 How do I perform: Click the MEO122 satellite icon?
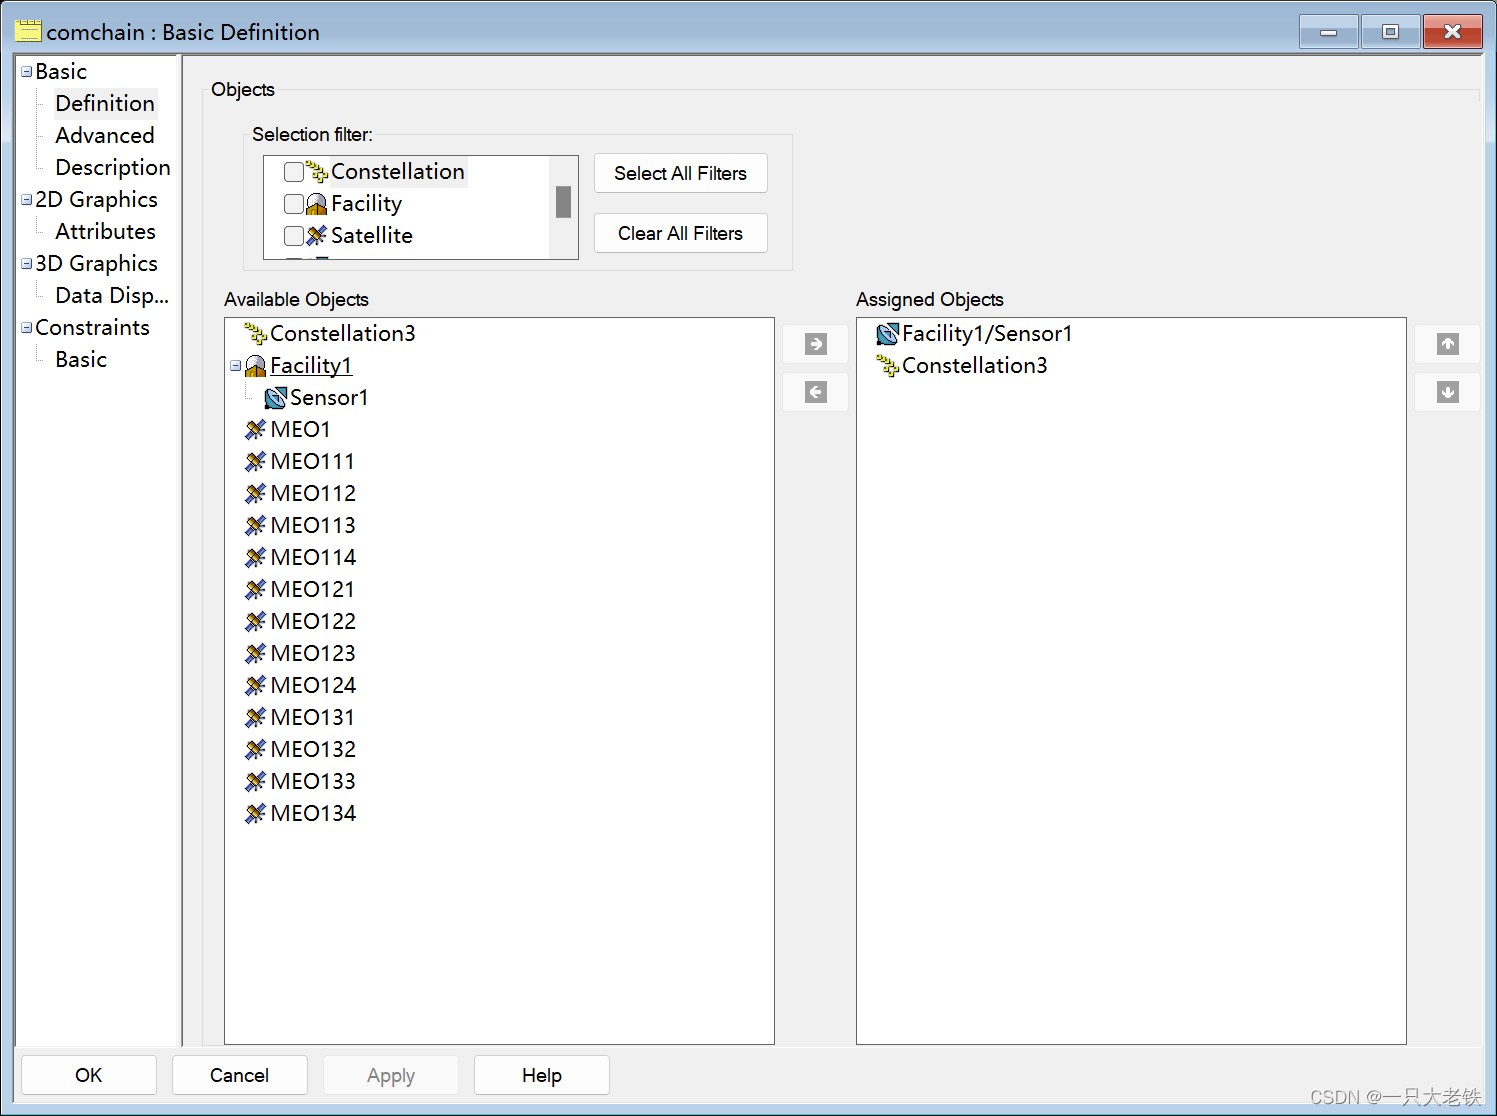pyautogui.click(x=256, y=622)
